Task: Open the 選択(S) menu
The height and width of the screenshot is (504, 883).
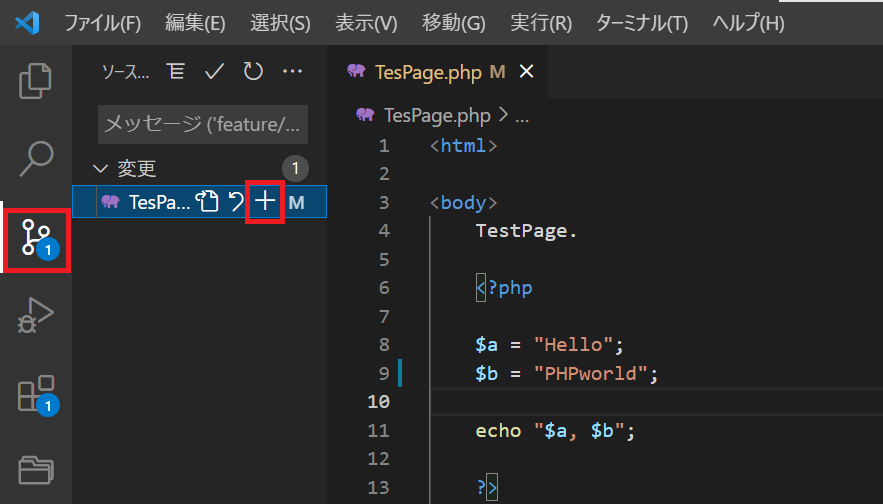Action: coord(280,23)
